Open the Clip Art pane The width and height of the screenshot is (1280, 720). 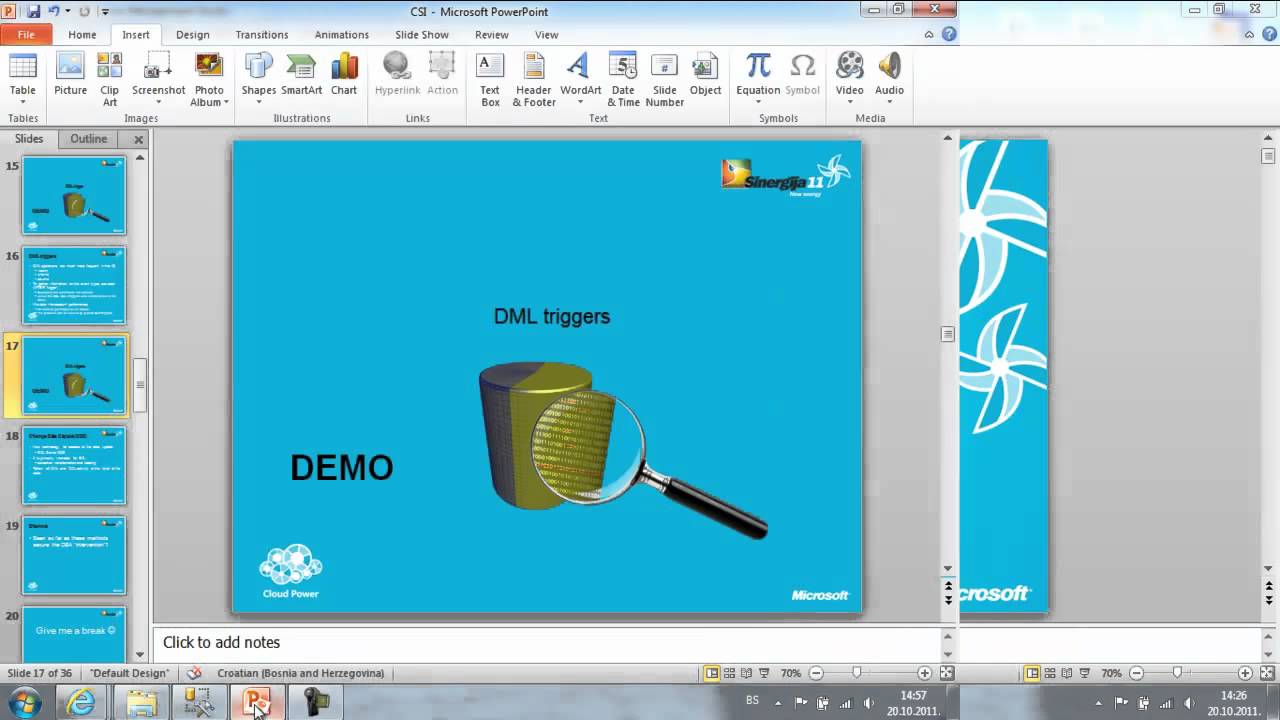(110, 79)
